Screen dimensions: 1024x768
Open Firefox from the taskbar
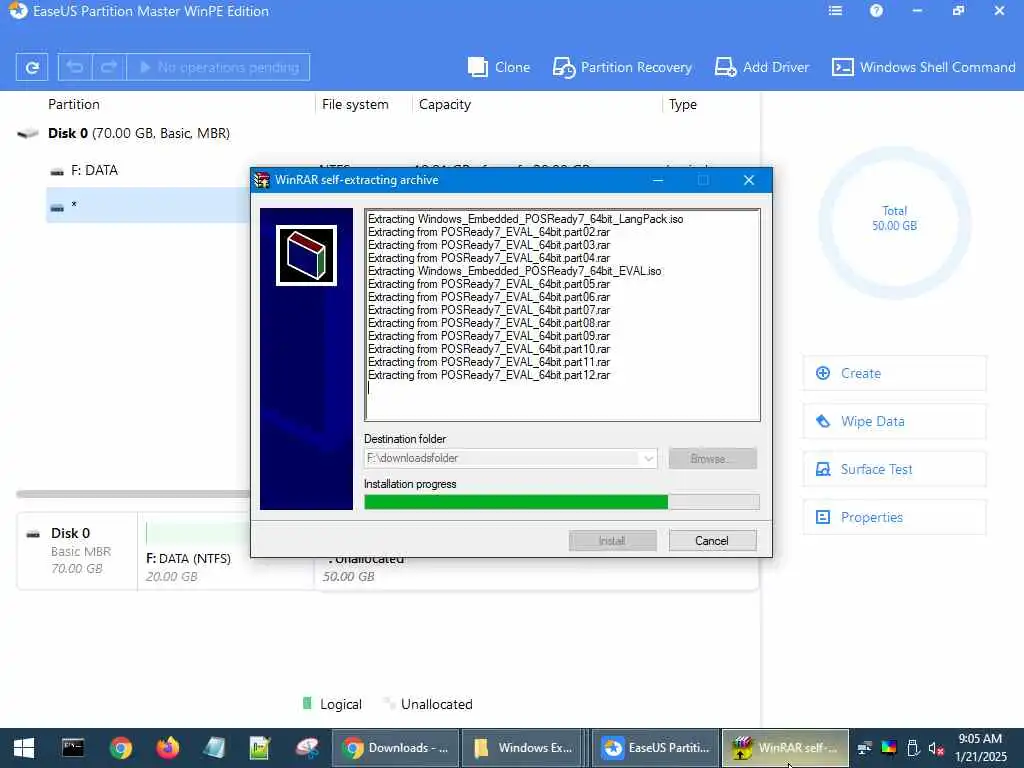click(x=168, y=748)
